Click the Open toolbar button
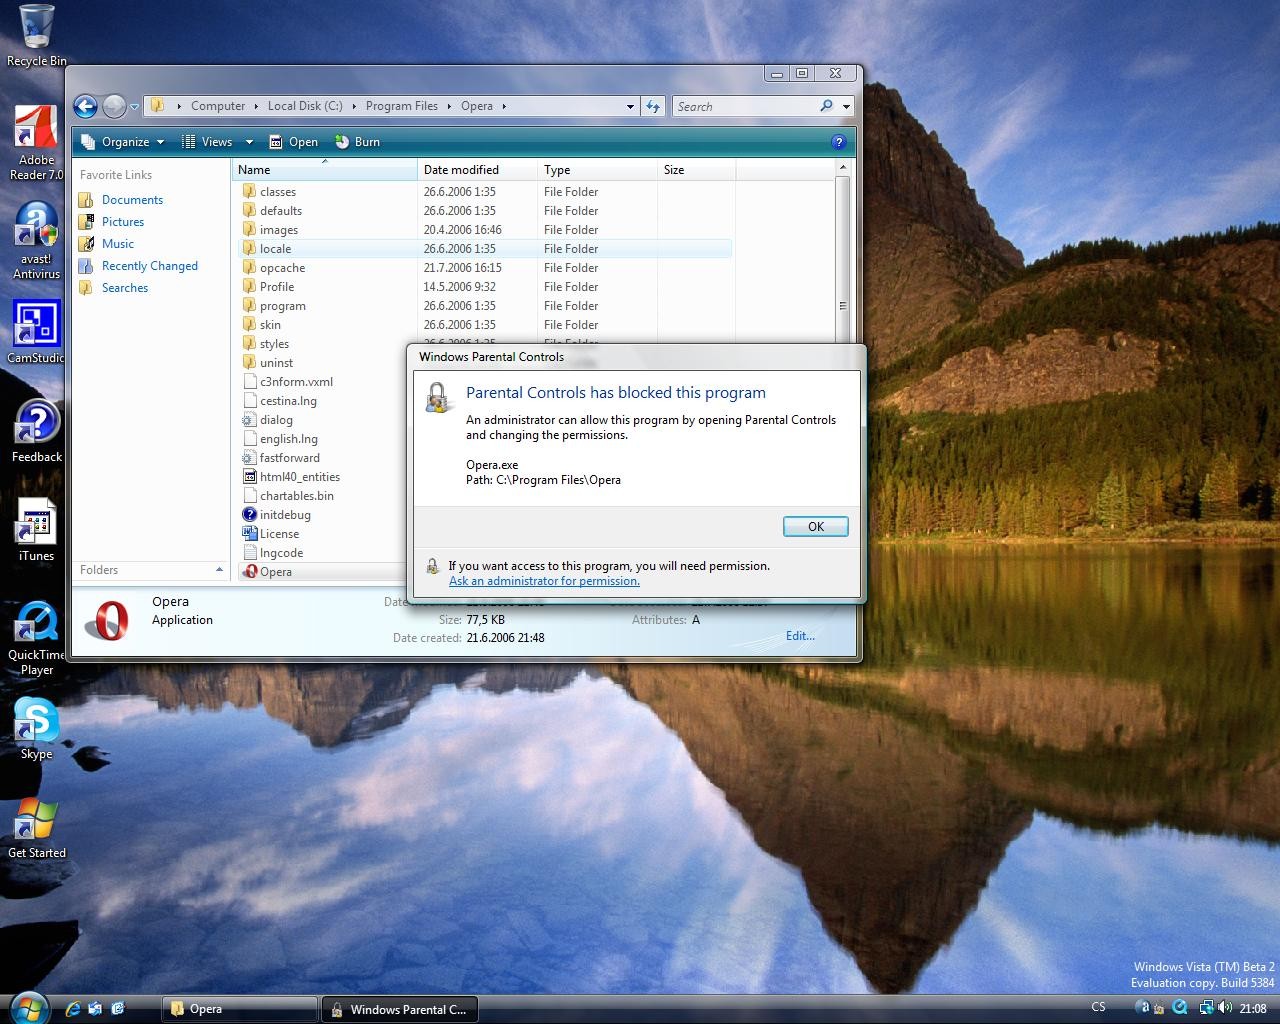This screenshot has width=1280, height=1024. tap(294, 142)
